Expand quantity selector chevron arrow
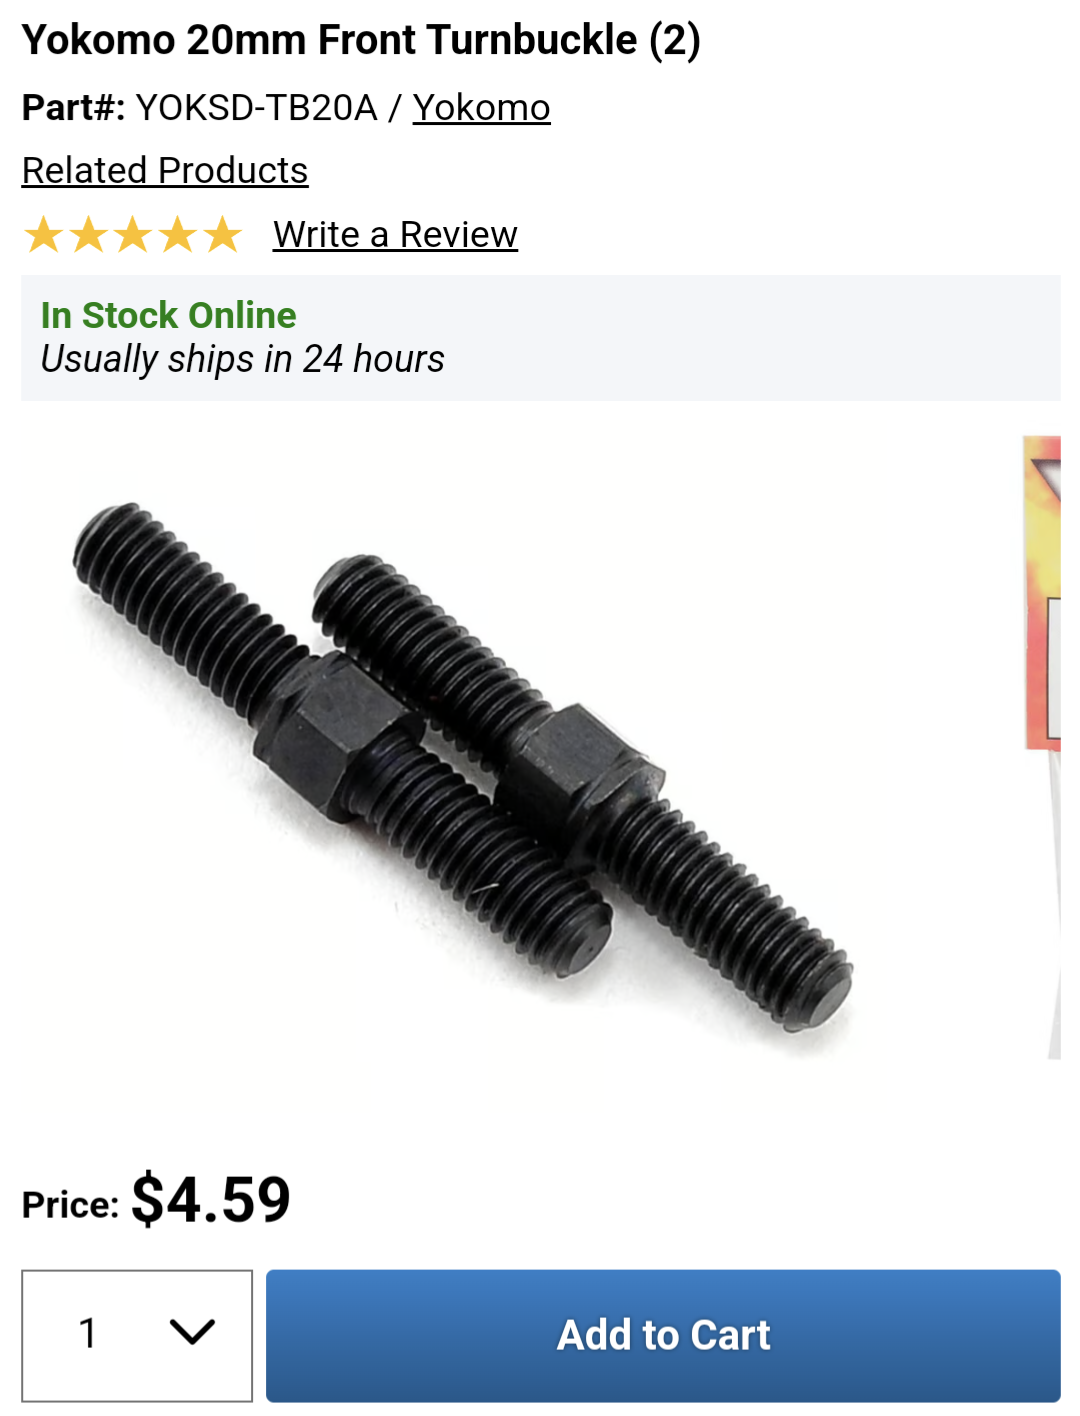The image size is (1080, 1416). (192, 1332)
